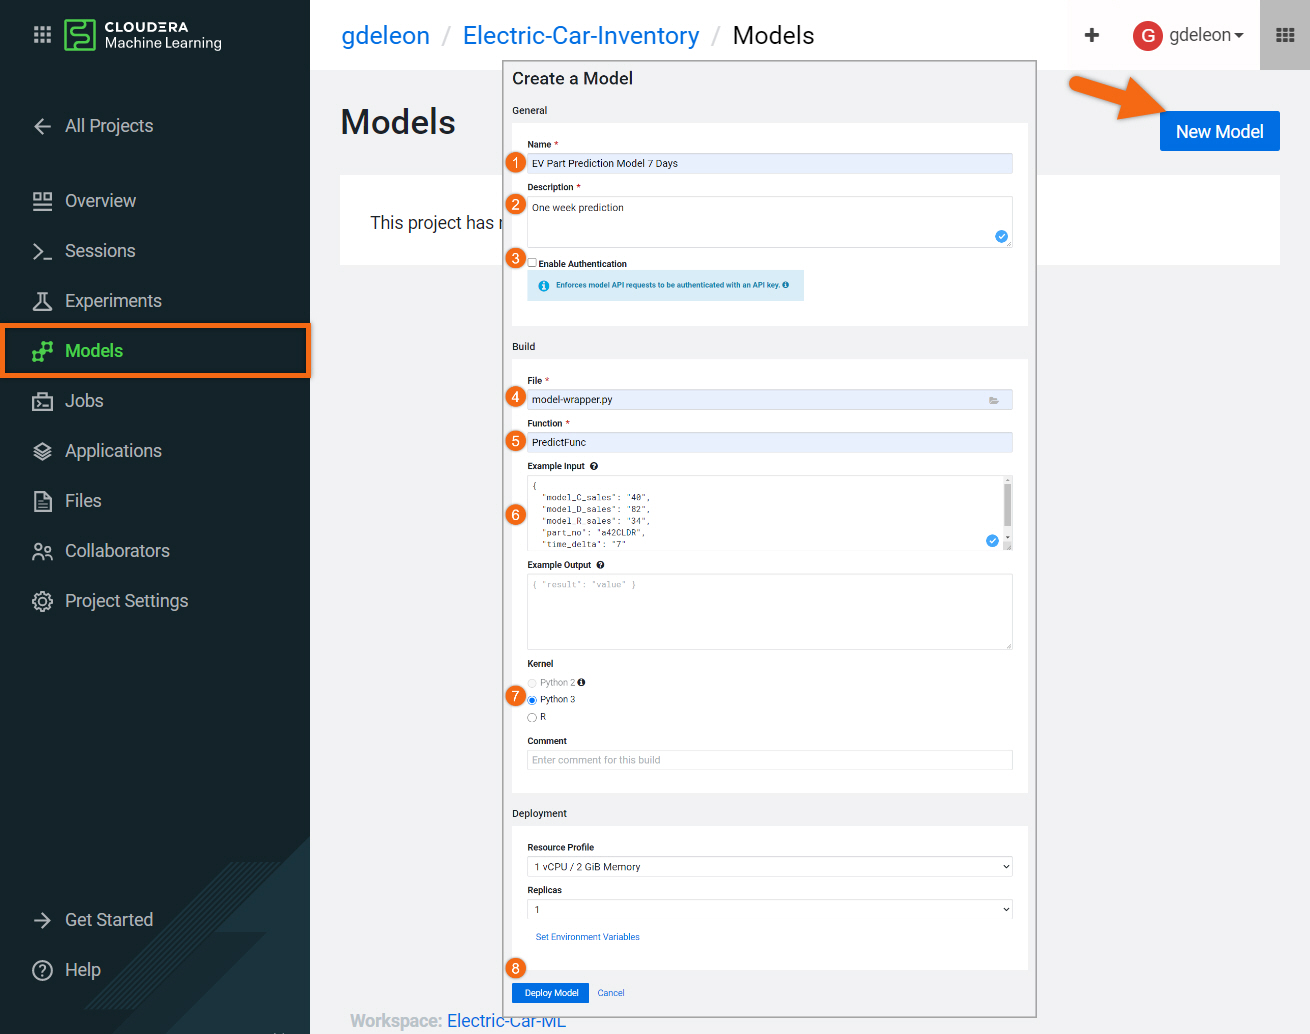The image size is (1310, 1034).
Task: Click the Experiments flask icon
Action: (x=42, y=301)
